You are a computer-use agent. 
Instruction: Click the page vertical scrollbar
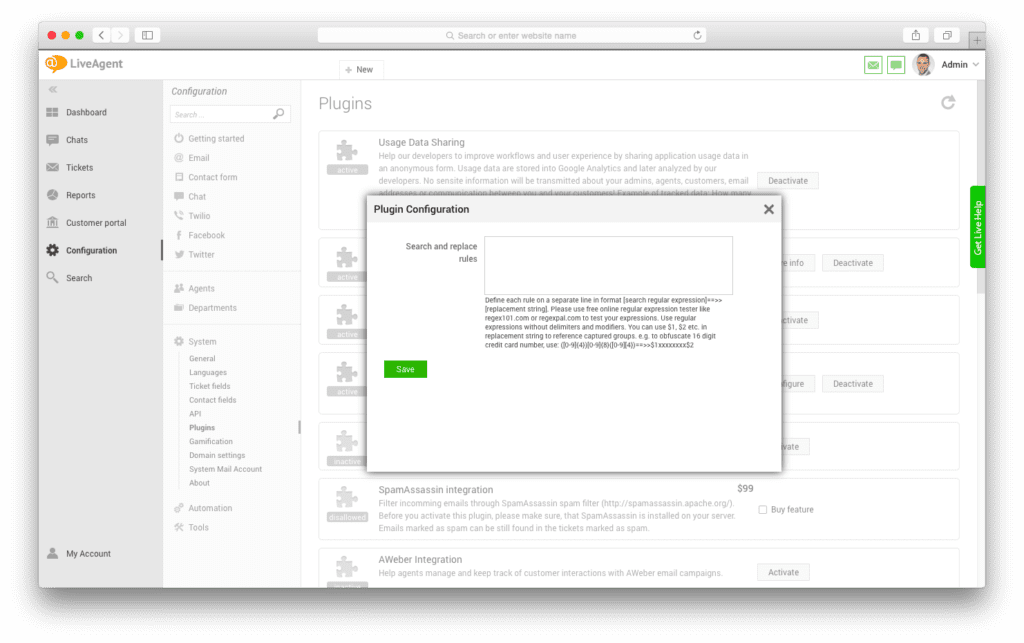(981, 188)
